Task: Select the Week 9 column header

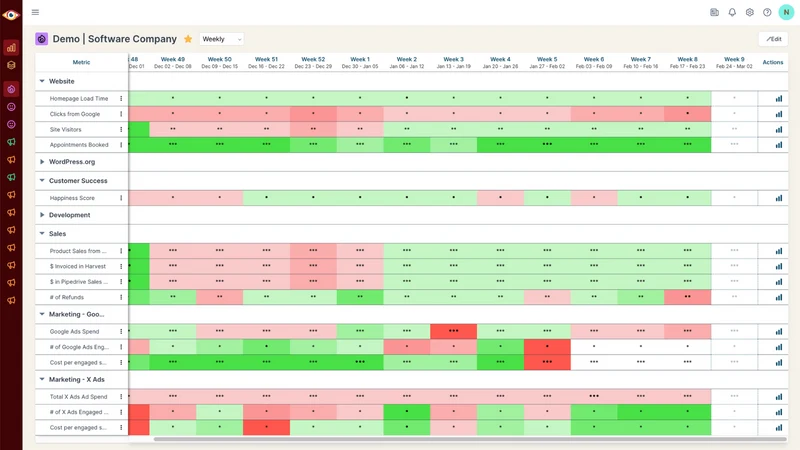Action: (x=734, y=62)
